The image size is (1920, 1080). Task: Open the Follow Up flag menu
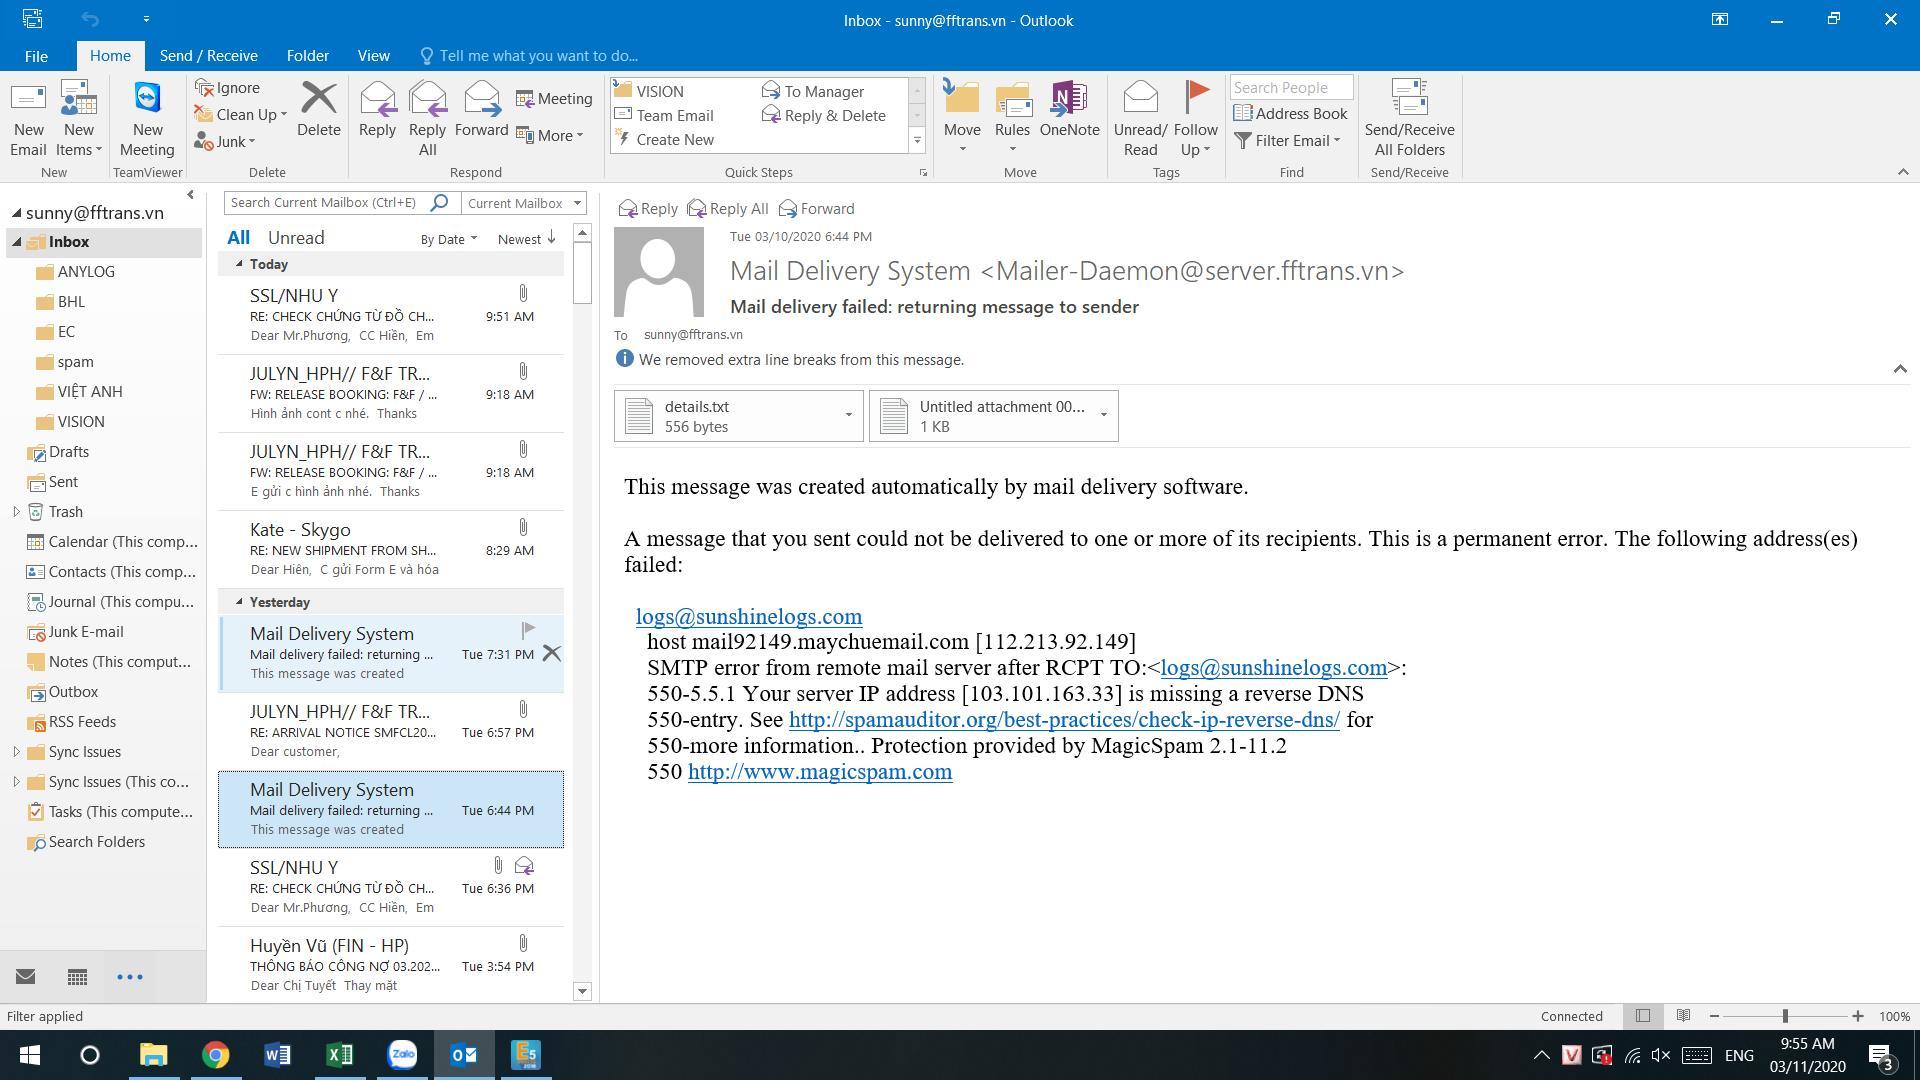click(1196, 119)
